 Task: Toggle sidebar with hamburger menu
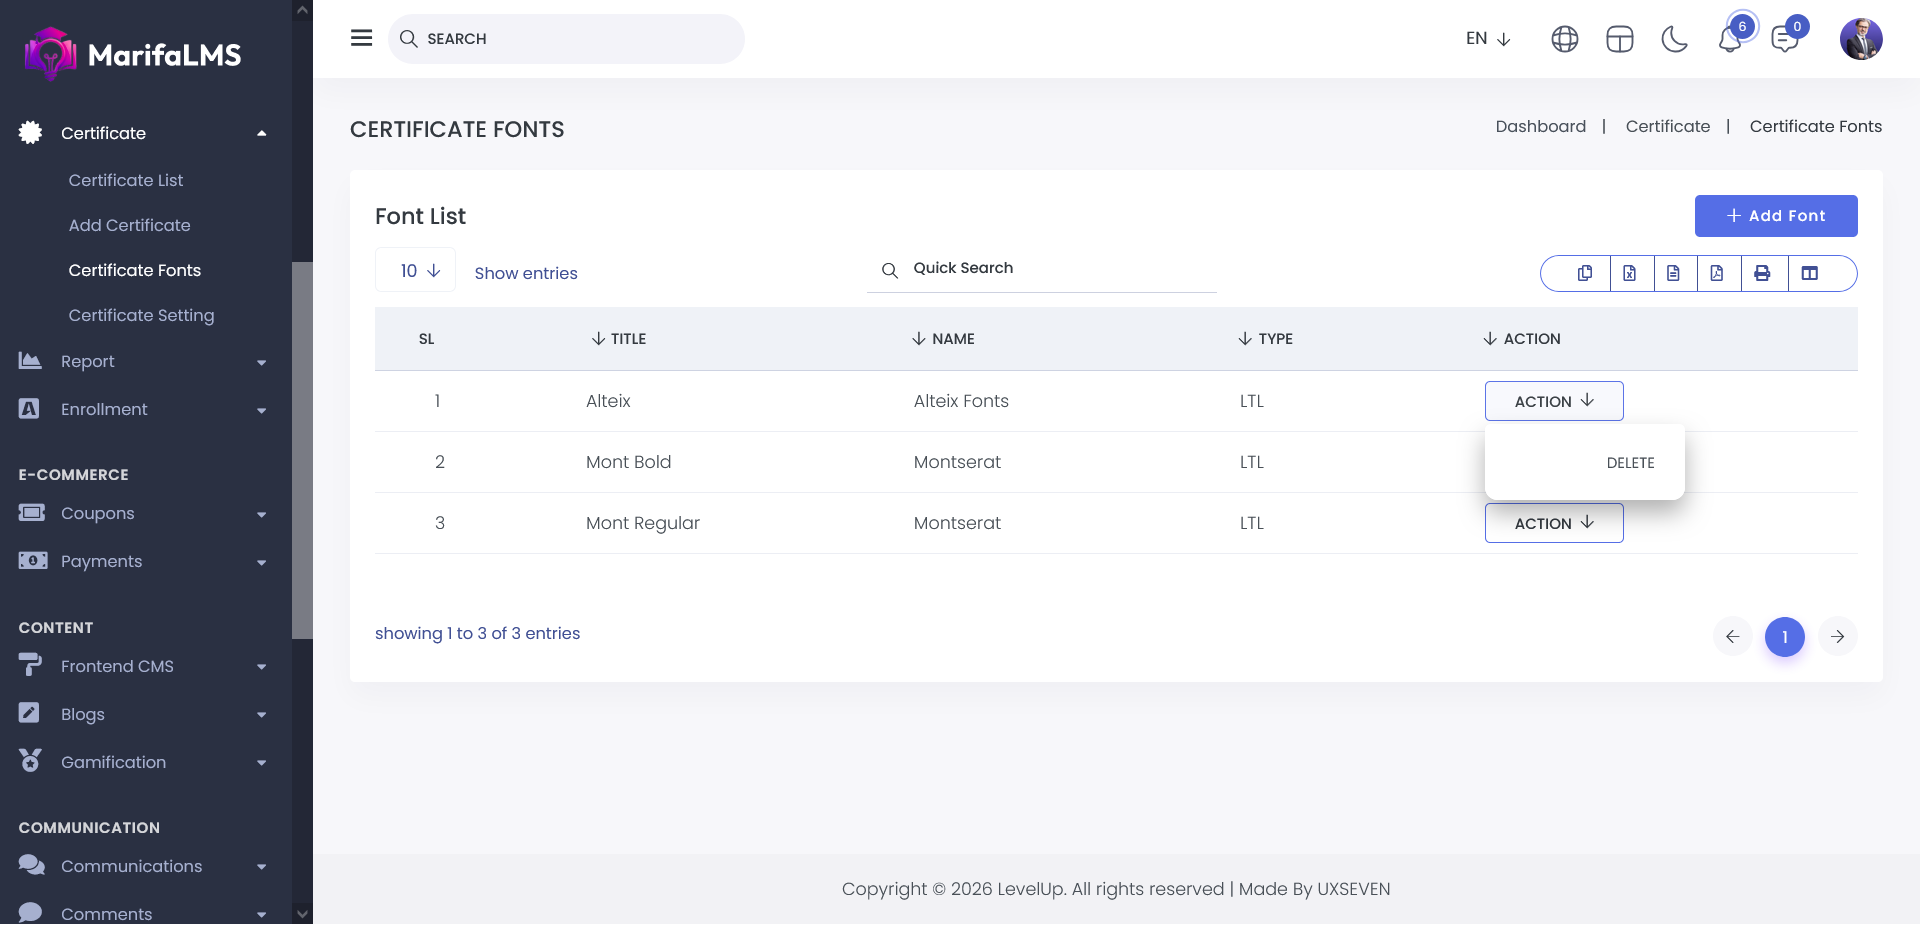pos(362,38)
